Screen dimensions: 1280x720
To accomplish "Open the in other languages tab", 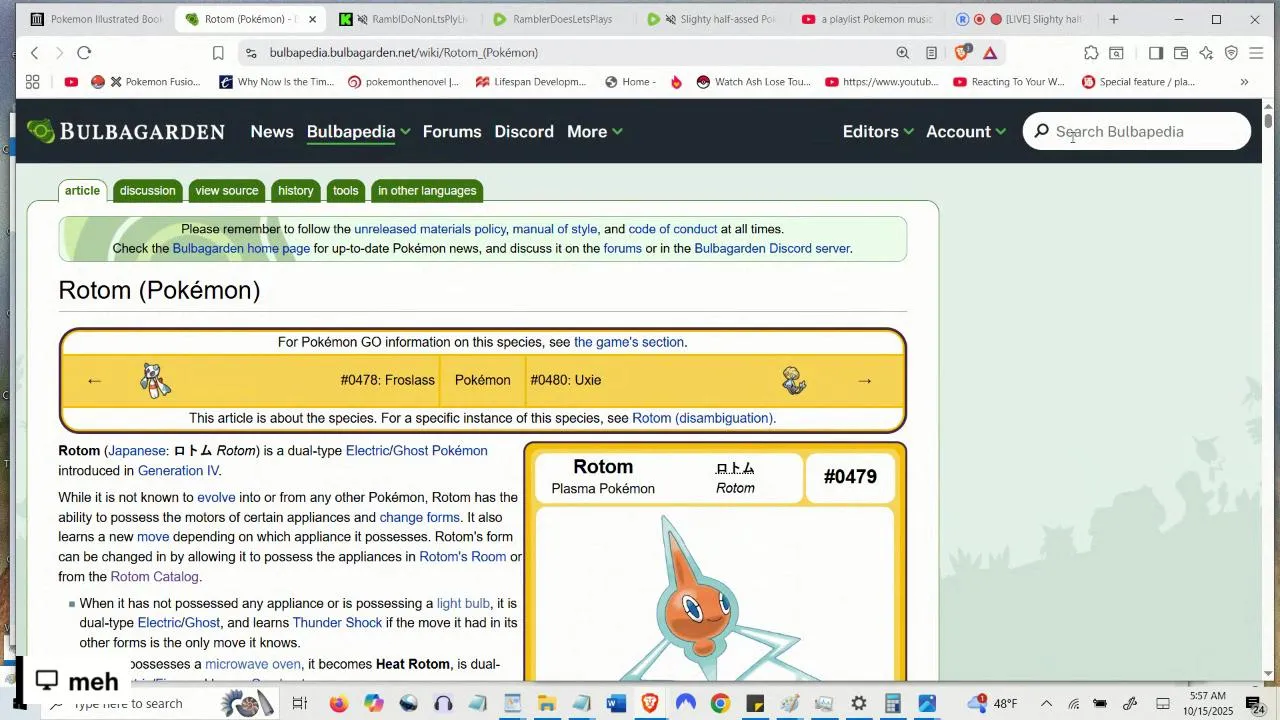I will (427, 191).
